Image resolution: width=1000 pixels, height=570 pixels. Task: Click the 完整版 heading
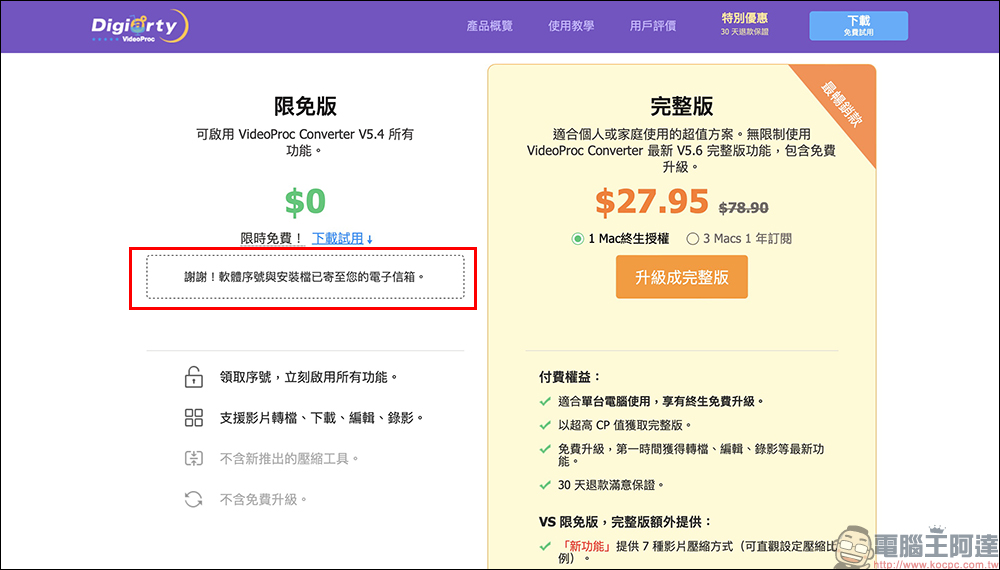(x=682, y=106)
